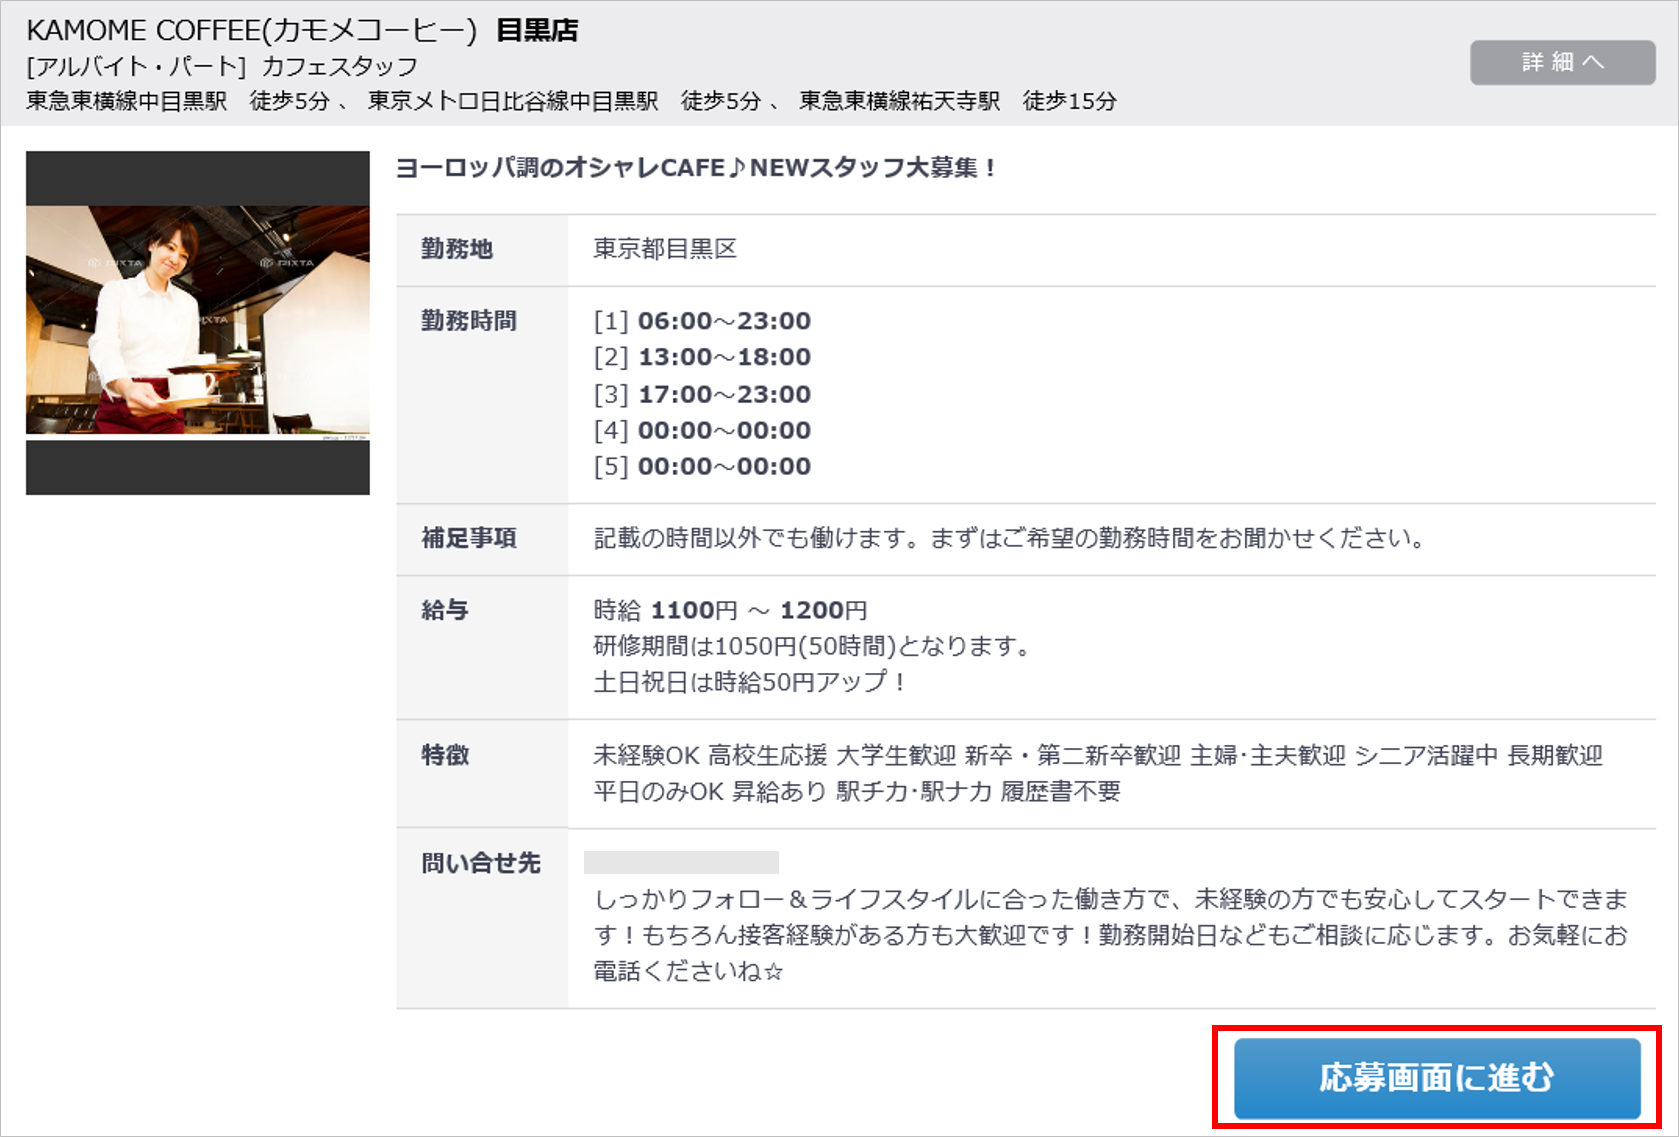Click the 研修期間は1050円 training wage note

(812, 646)
